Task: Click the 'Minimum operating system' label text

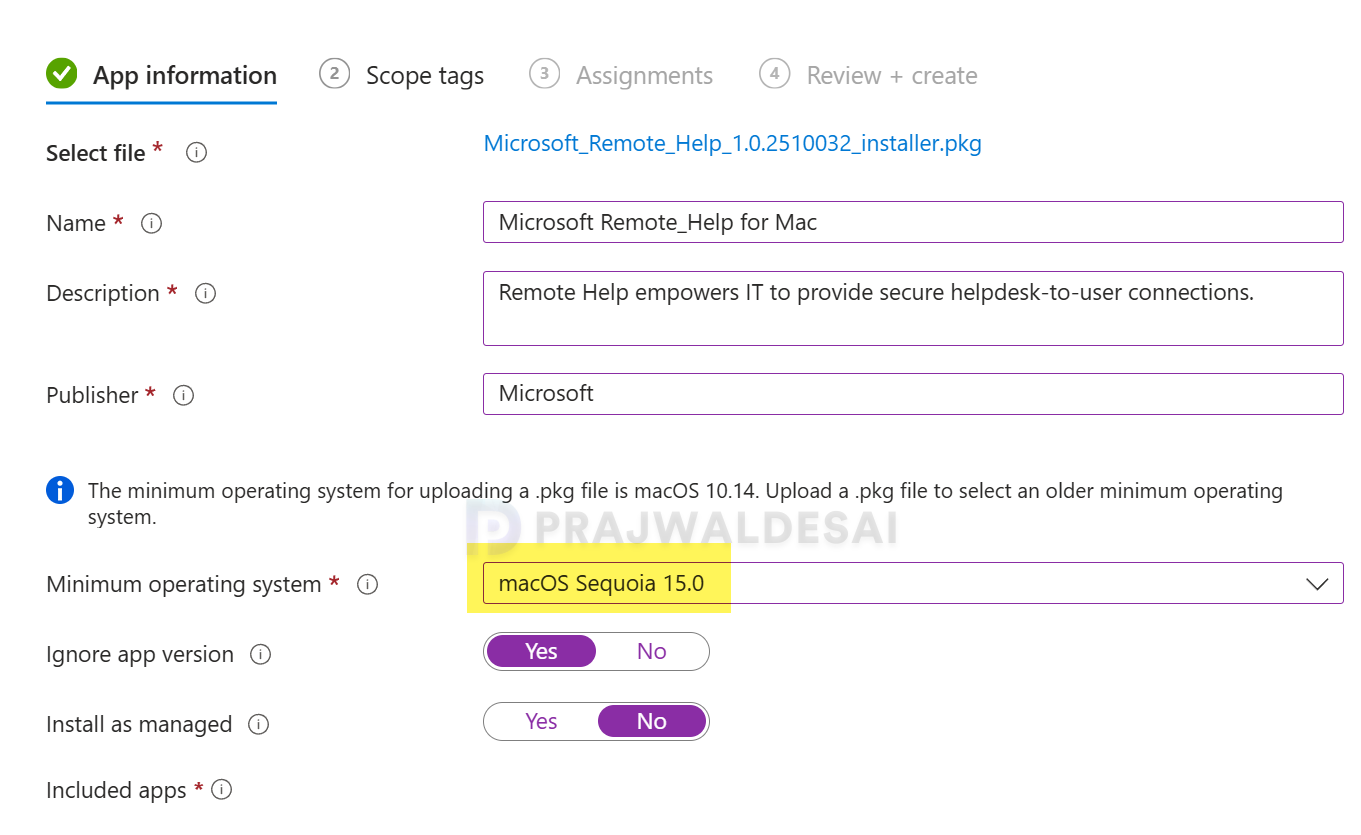Action: click(x=184, y=584)
